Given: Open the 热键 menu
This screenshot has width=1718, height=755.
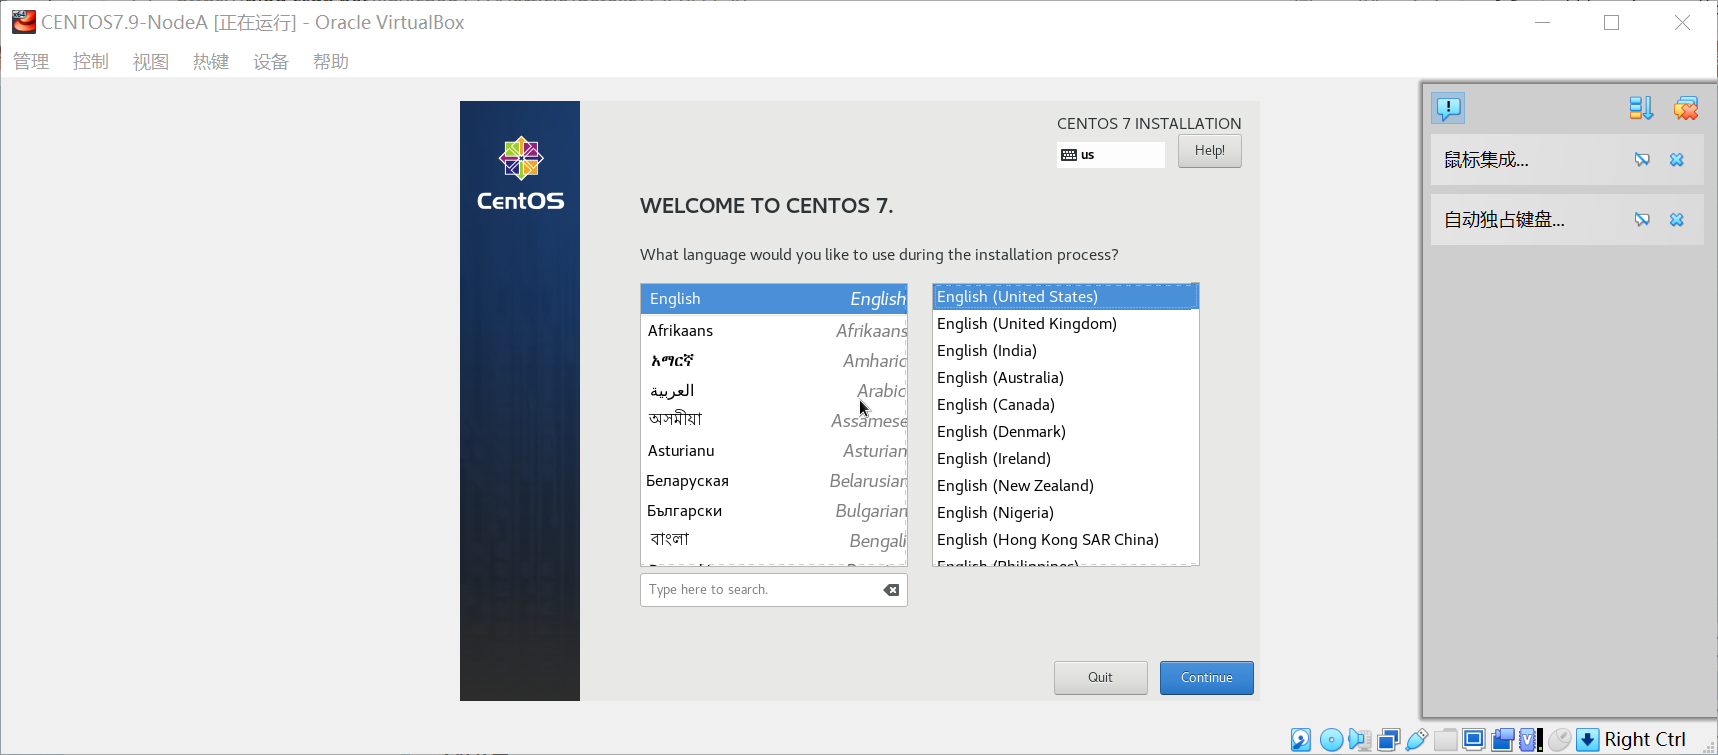Looking at the screenshot, I should pyautogui.click(x=211, y=62).
